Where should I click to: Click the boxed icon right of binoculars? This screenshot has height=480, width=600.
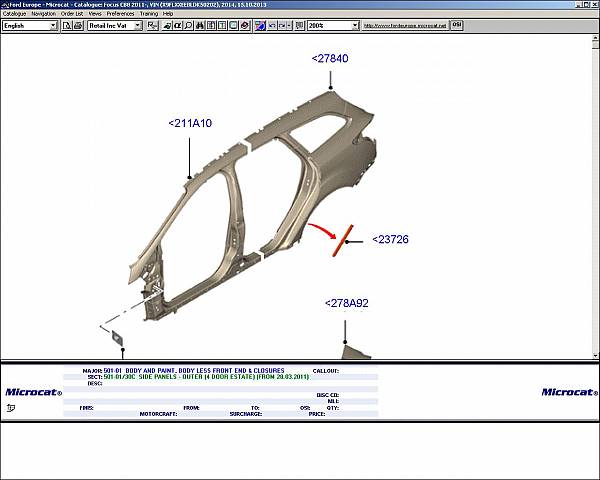pyautogui.click(x=211, y=26)
